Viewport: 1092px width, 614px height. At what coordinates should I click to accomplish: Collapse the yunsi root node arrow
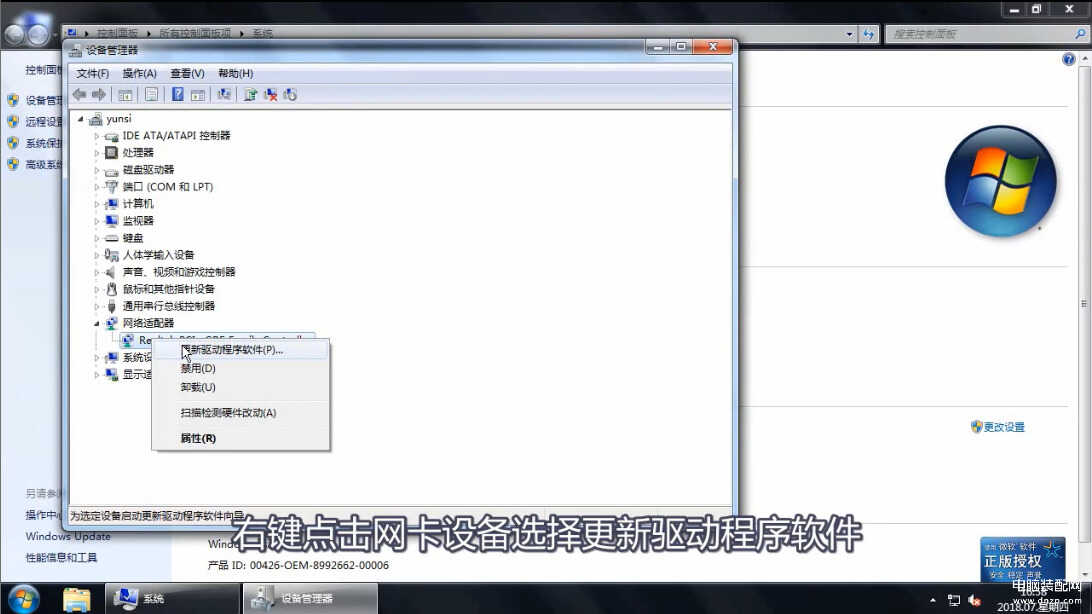pyautogui.click(x=81, y=119)
